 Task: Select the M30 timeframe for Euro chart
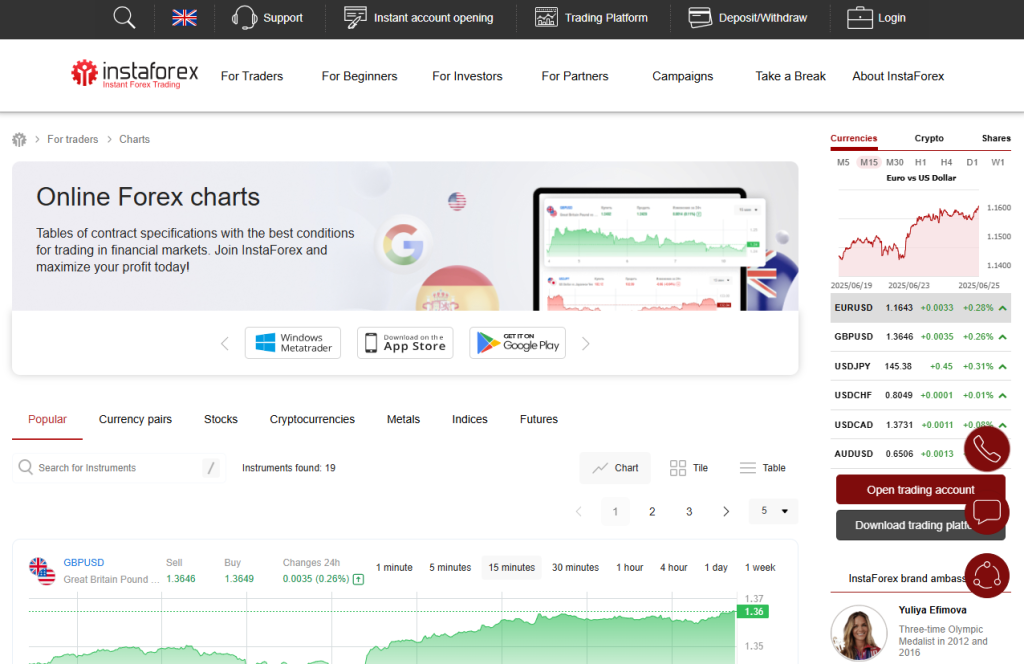click(895, 161)
